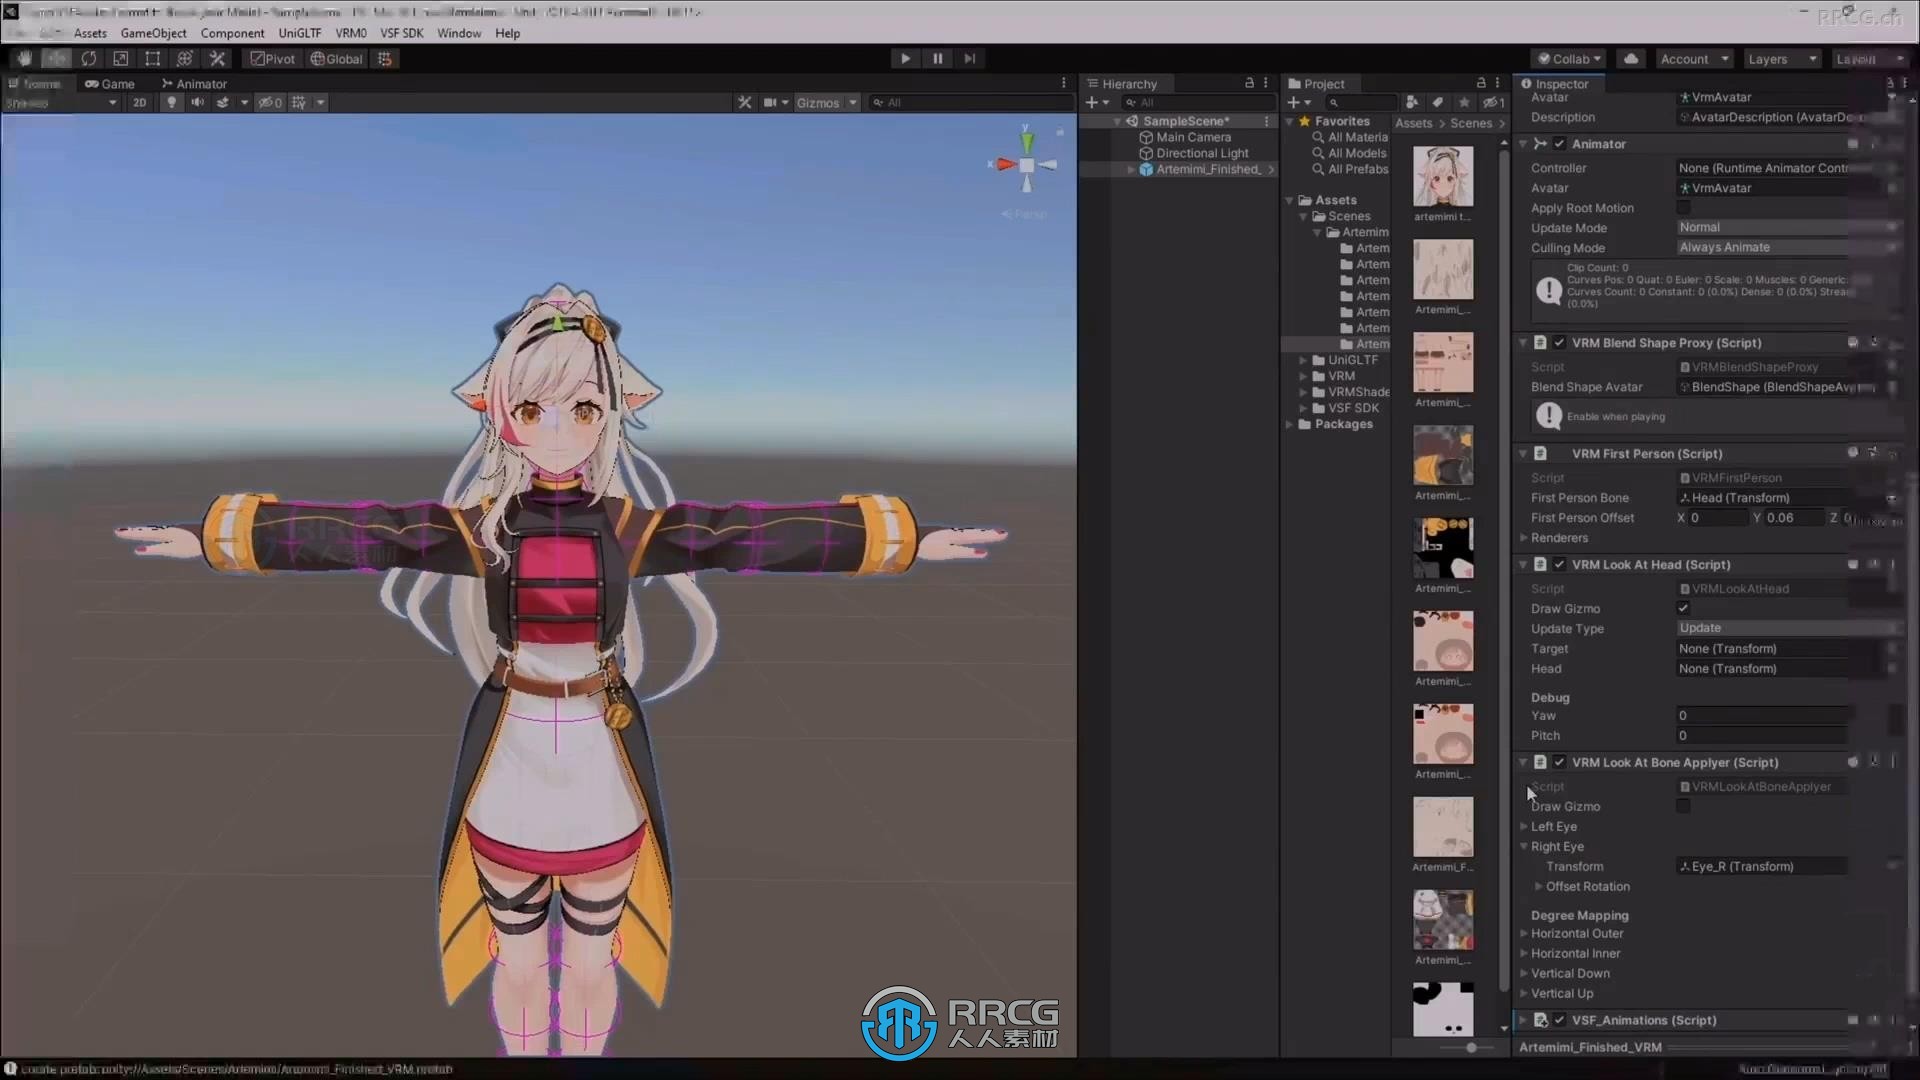Open the Component menu
The width and height of the screenshot is (1920, 1080).
(232, 33)
